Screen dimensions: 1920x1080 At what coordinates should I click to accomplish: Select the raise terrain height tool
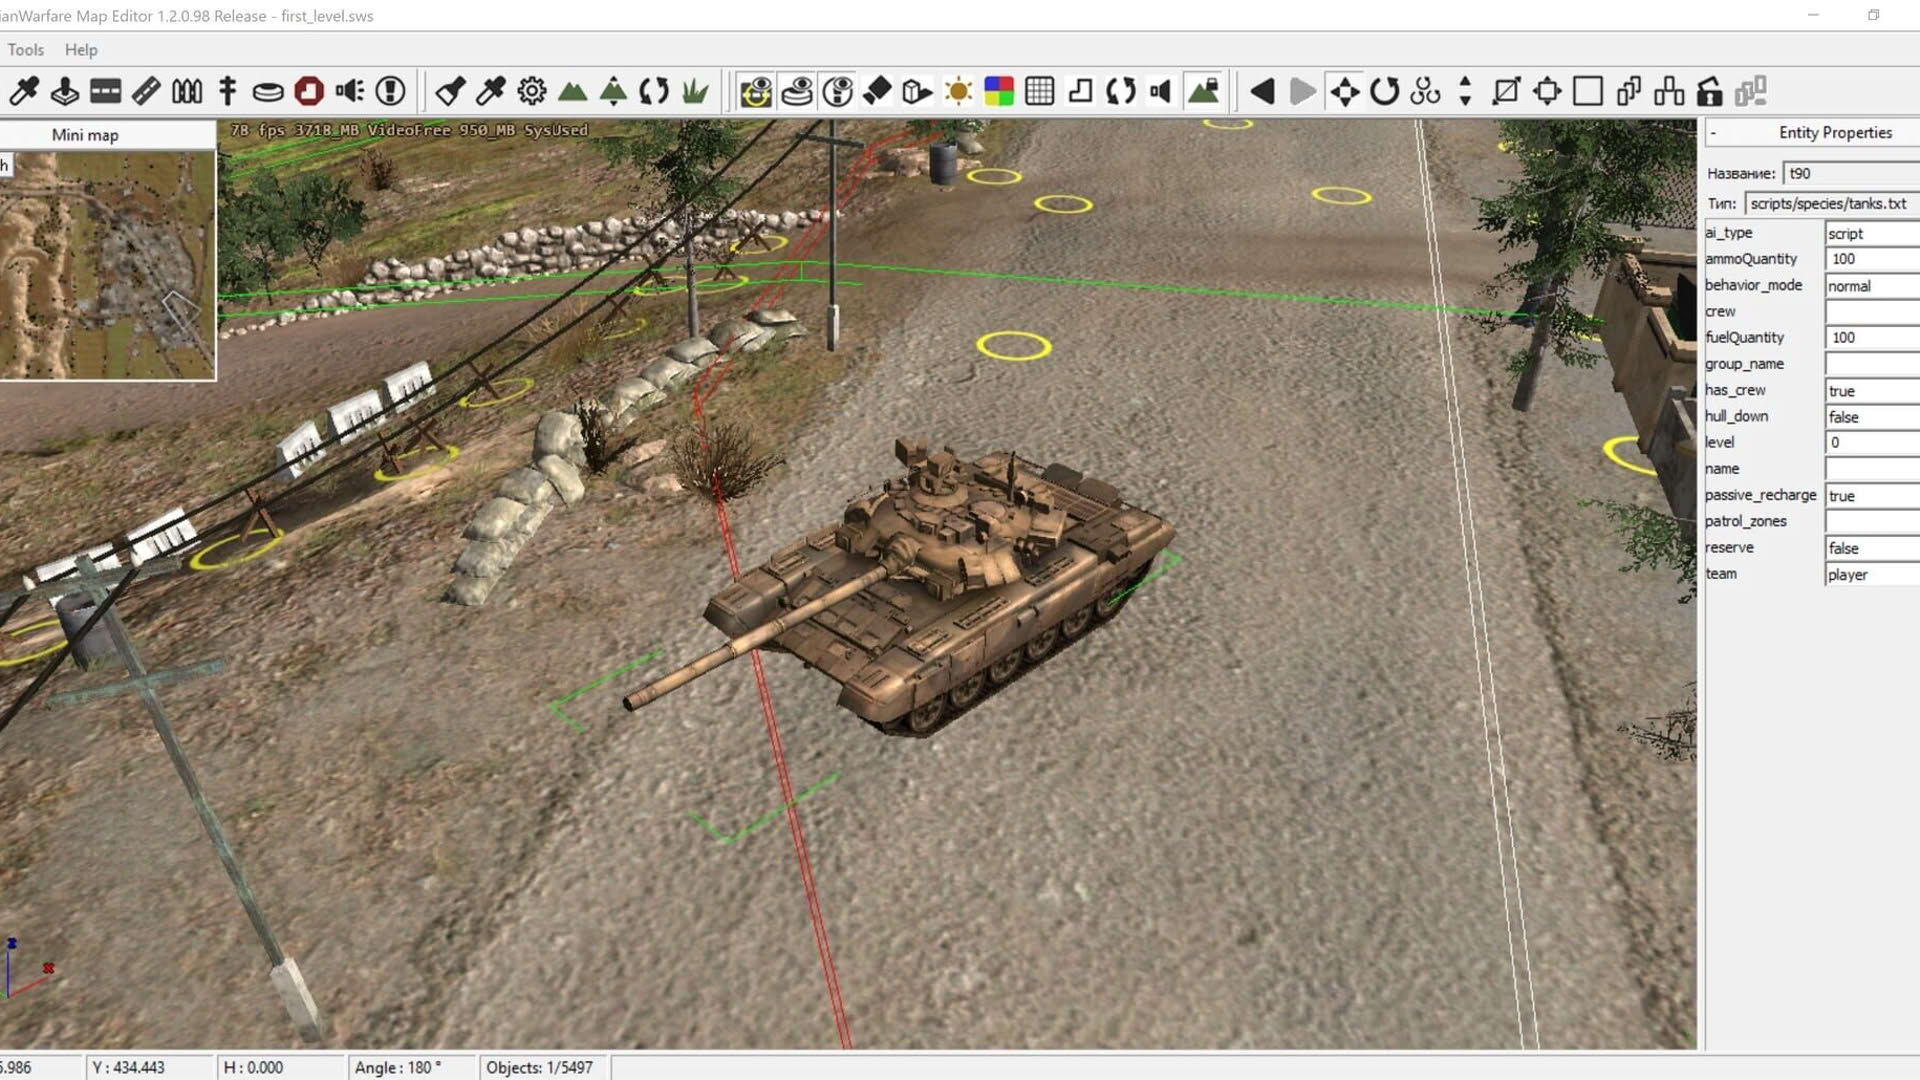pos(613,91)
